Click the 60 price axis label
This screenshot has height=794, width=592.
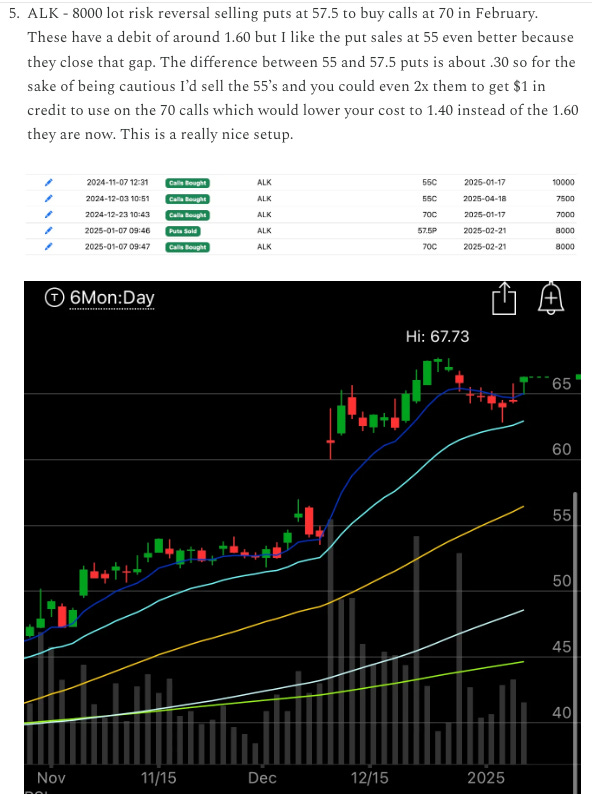562,450
